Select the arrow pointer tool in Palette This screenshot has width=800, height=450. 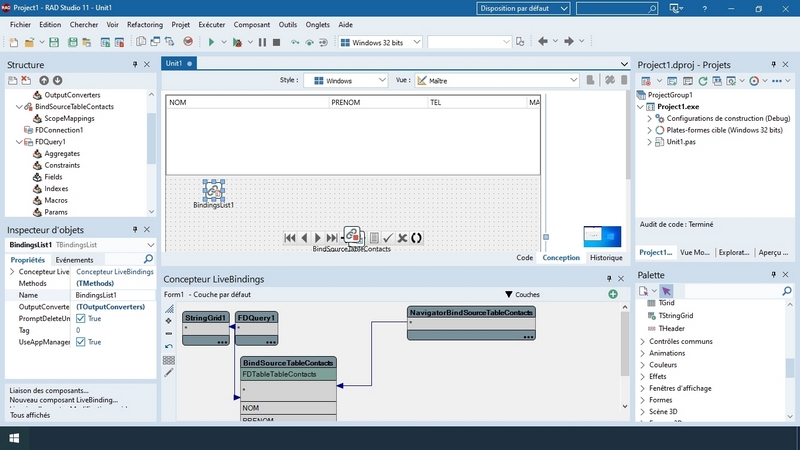(x=666, y=291)
